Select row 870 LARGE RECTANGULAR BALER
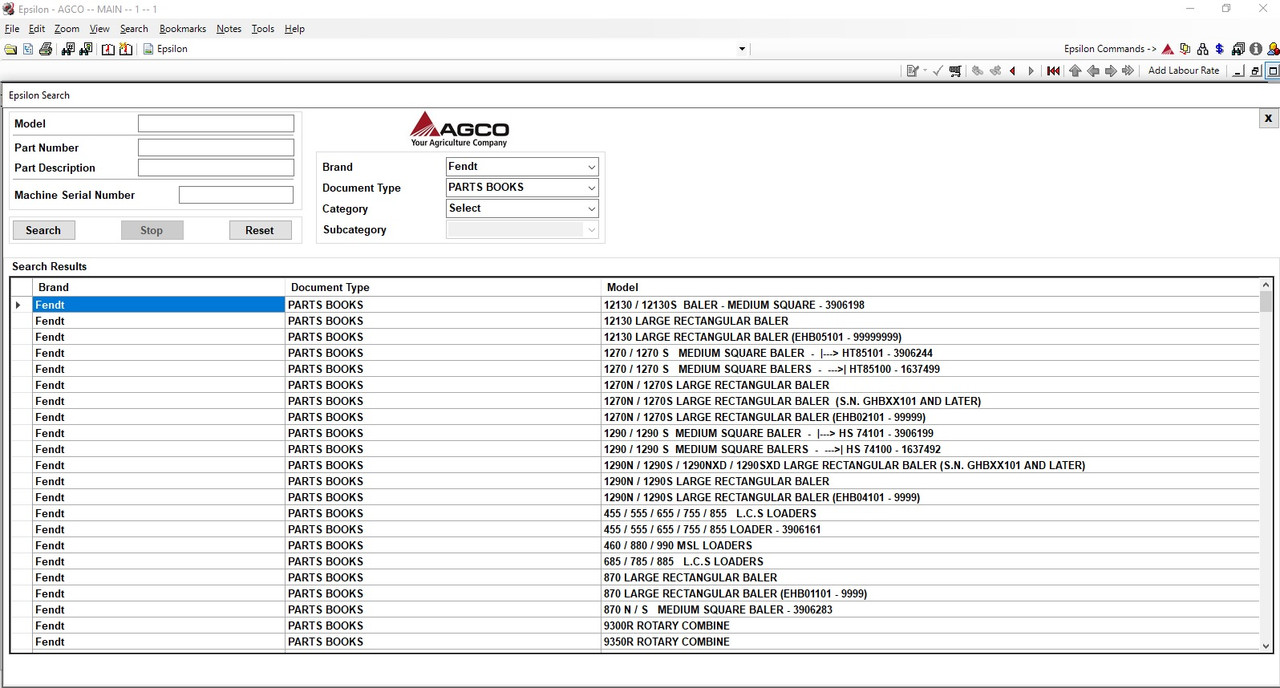 point(636,578)
